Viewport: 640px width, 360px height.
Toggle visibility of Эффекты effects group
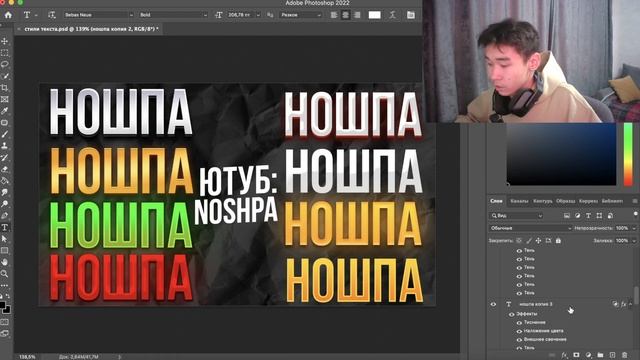pyautogui.click(x=511, y=314)
